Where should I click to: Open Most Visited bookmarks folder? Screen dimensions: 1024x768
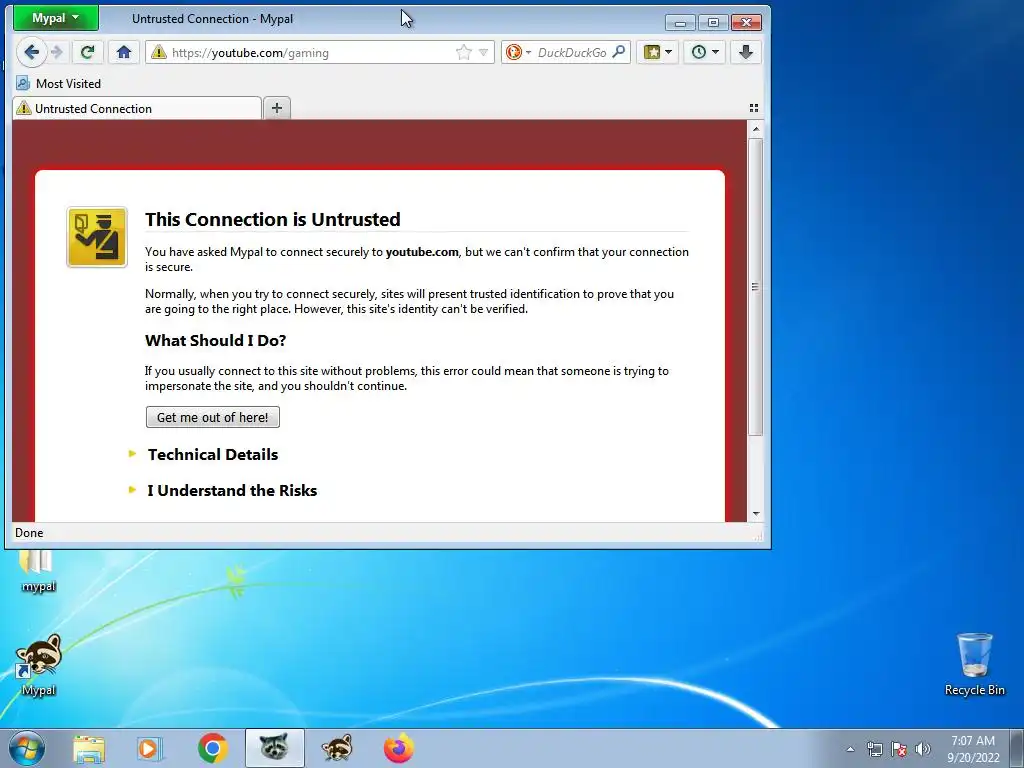pyautogui.click(x=59, y=84)
